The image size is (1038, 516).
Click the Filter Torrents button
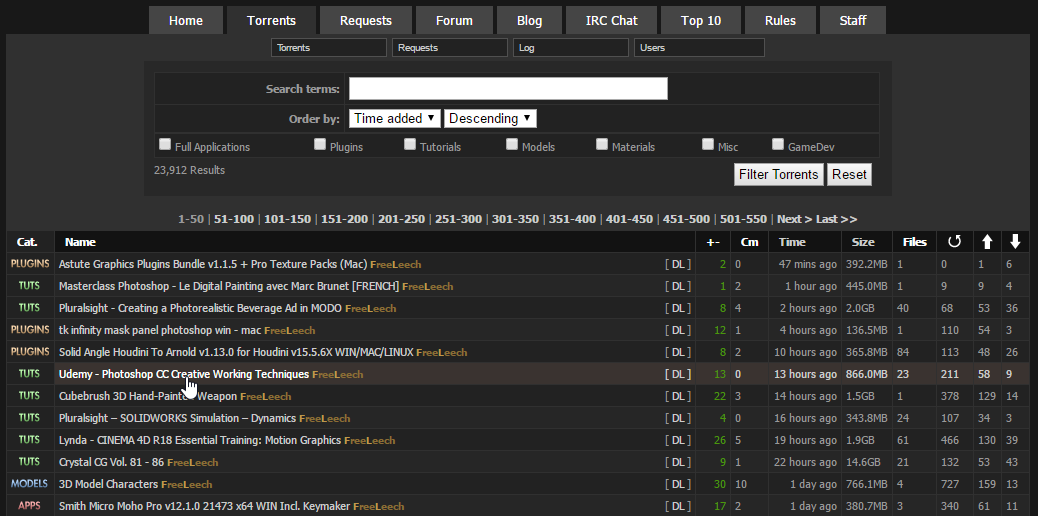778,175
